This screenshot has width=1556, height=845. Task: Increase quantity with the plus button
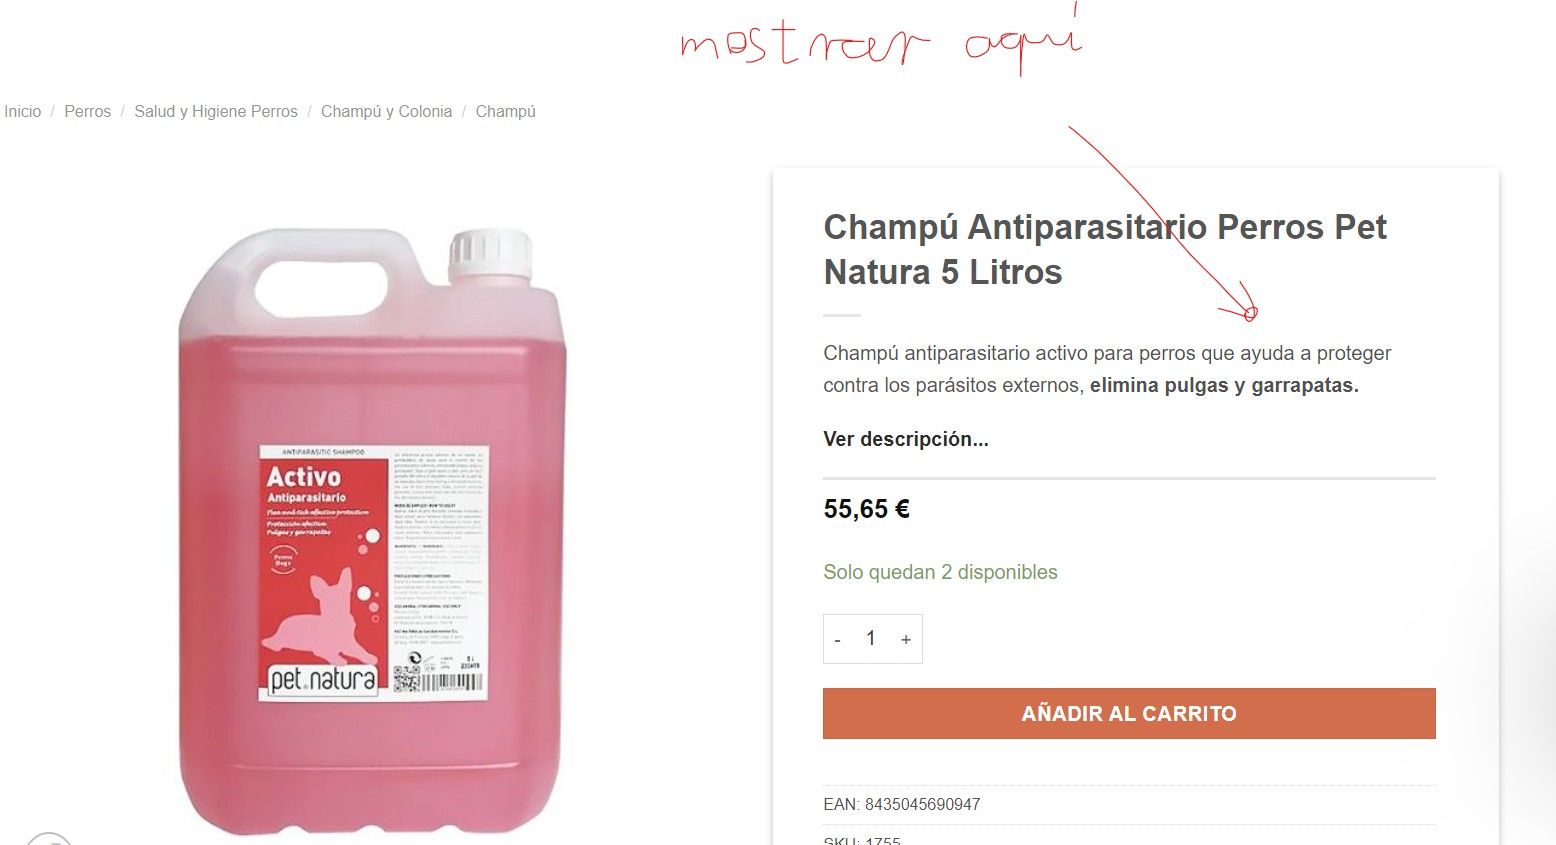(x=906, y=639)
